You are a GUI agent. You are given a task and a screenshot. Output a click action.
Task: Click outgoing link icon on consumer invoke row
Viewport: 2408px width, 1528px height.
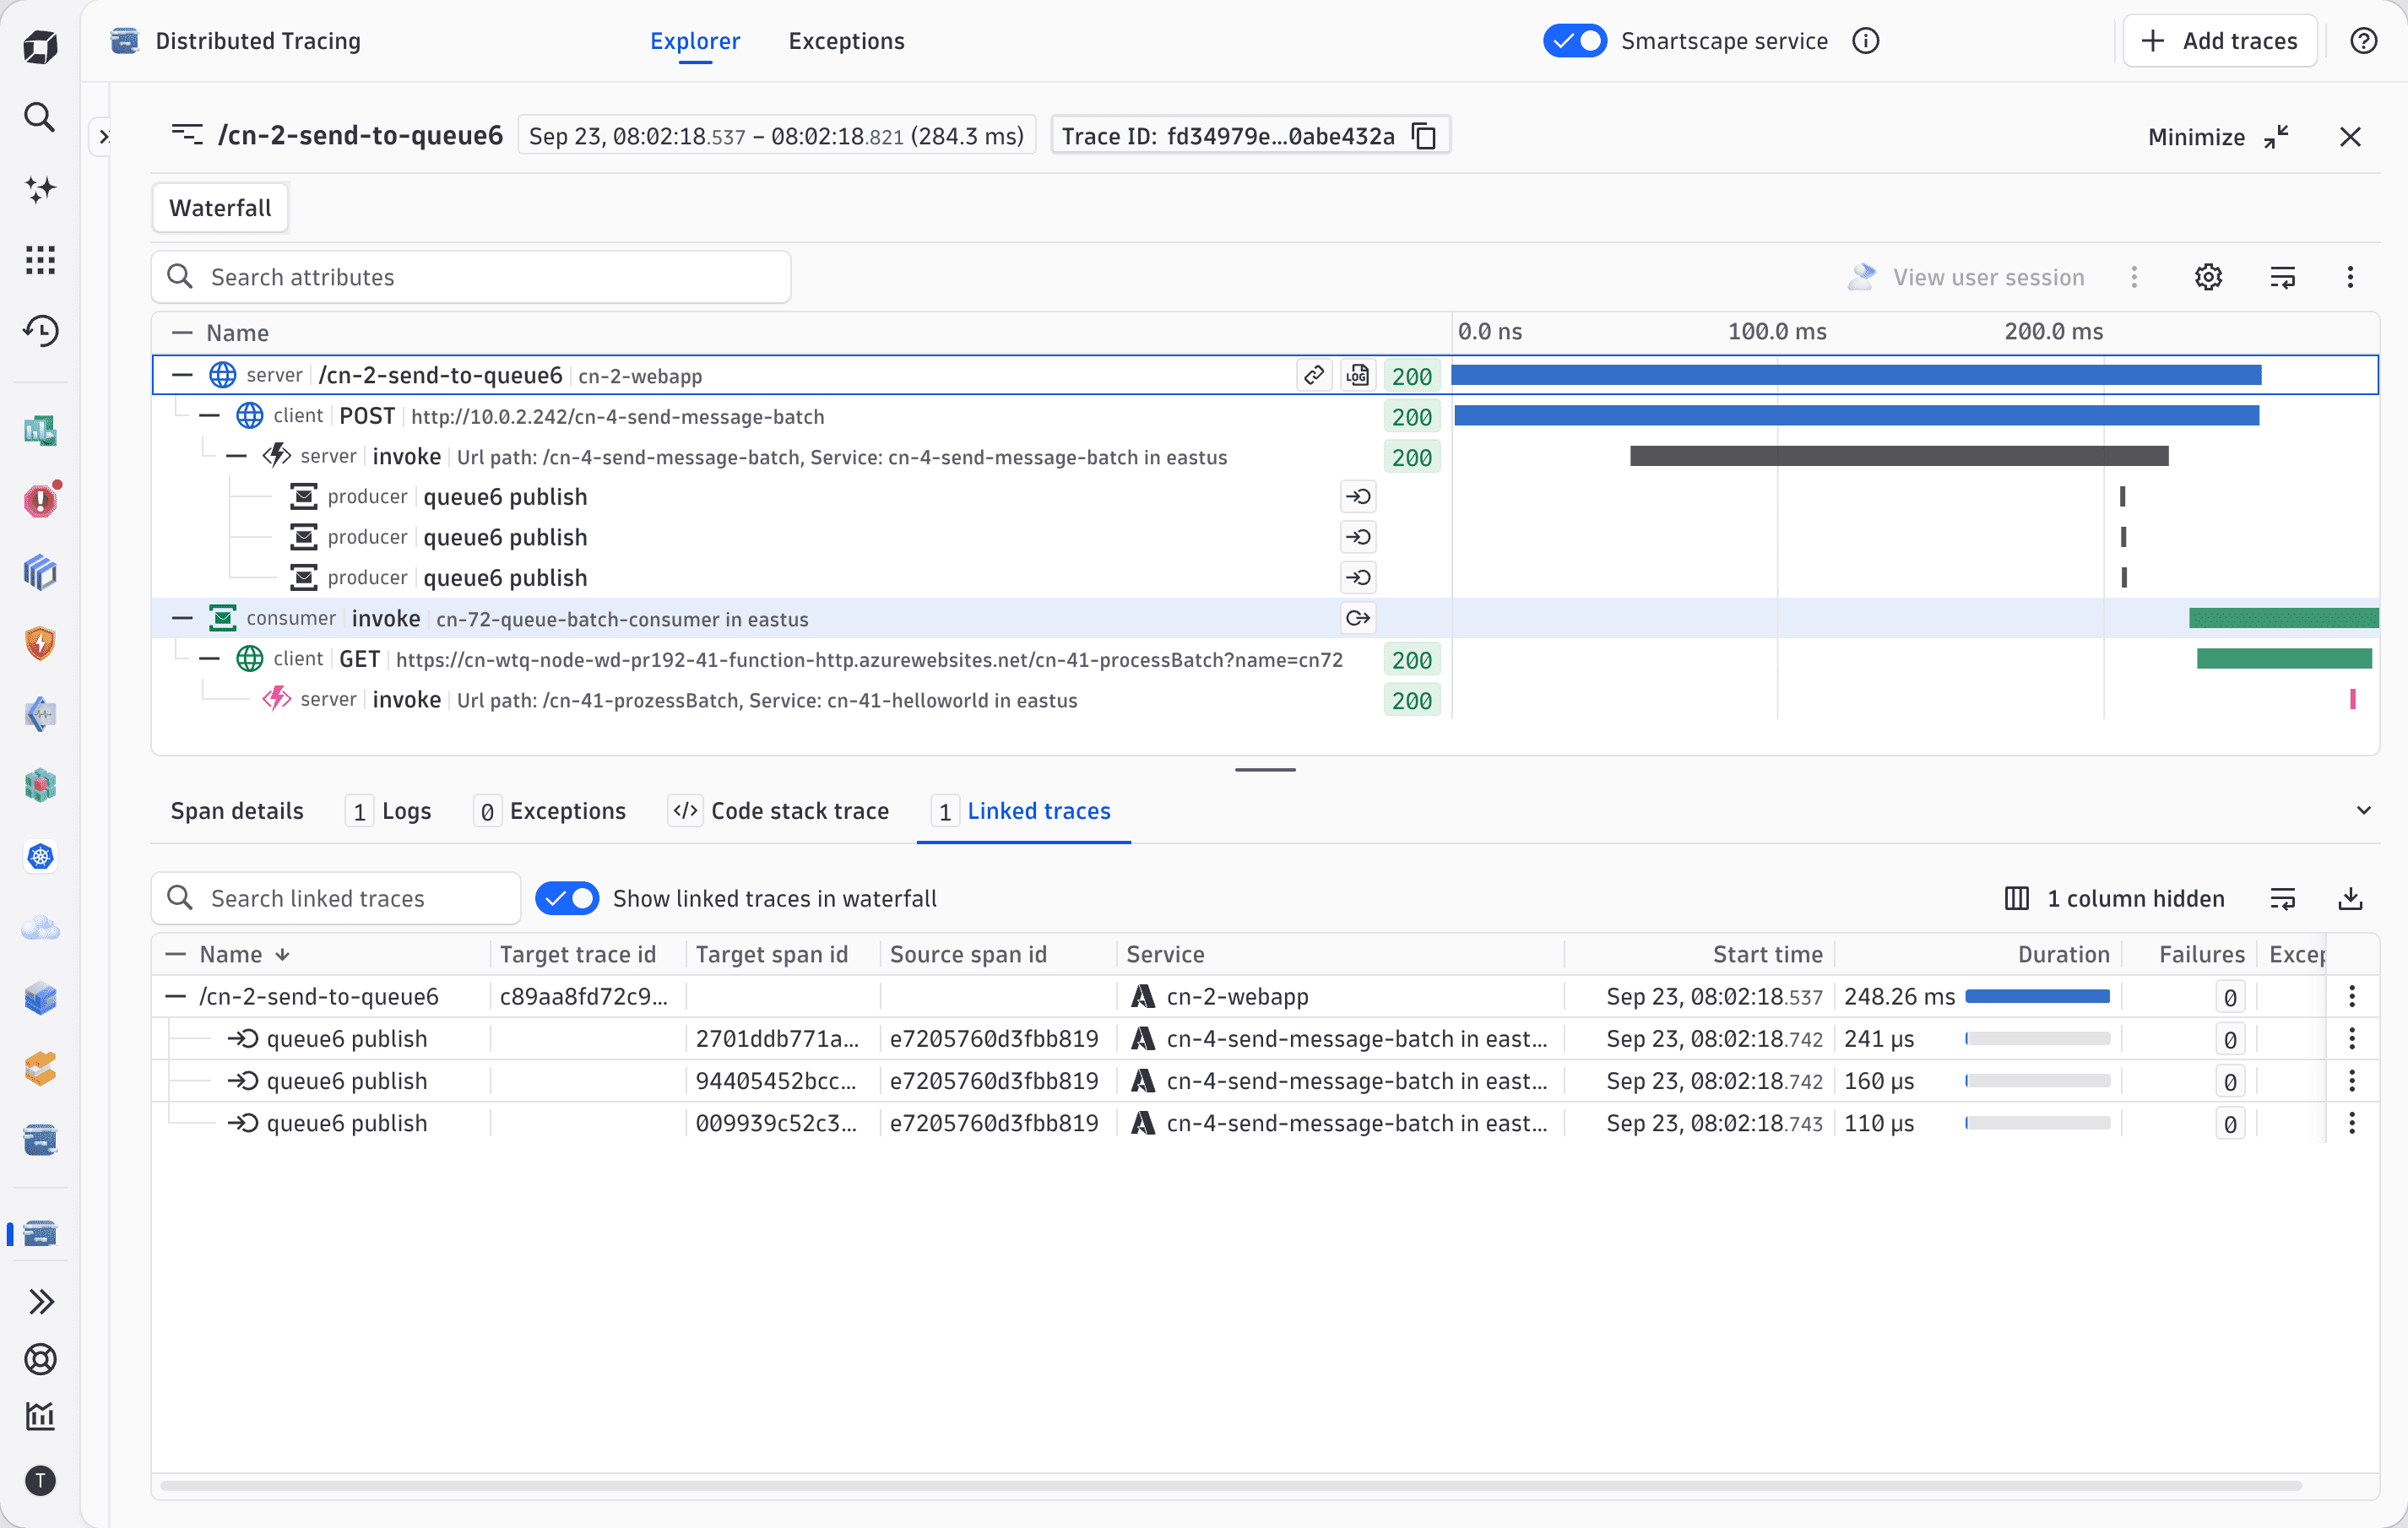click(1357, 618)
